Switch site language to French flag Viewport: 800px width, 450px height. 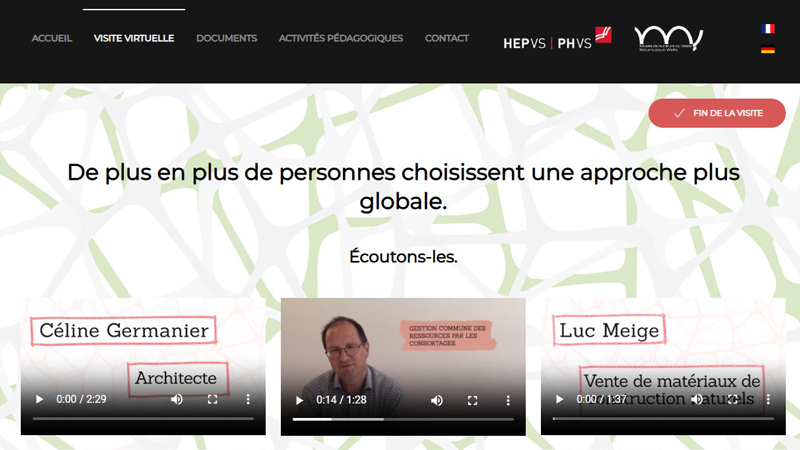[x=768, y=29]
